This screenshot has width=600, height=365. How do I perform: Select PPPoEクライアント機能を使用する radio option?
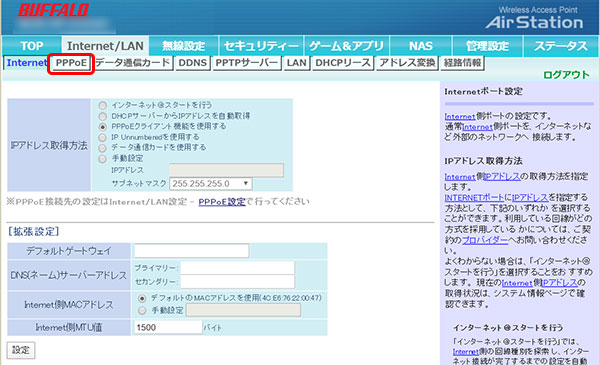pos(103,127)
